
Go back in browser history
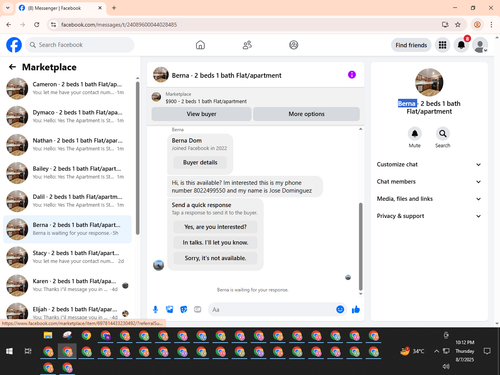9,25
